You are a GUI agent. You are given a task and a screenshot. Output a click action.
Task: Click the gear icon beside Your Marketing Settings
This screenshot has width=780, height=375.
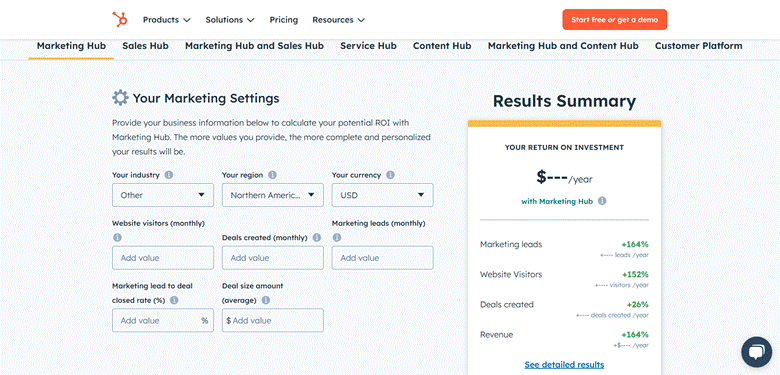point(120,98)
